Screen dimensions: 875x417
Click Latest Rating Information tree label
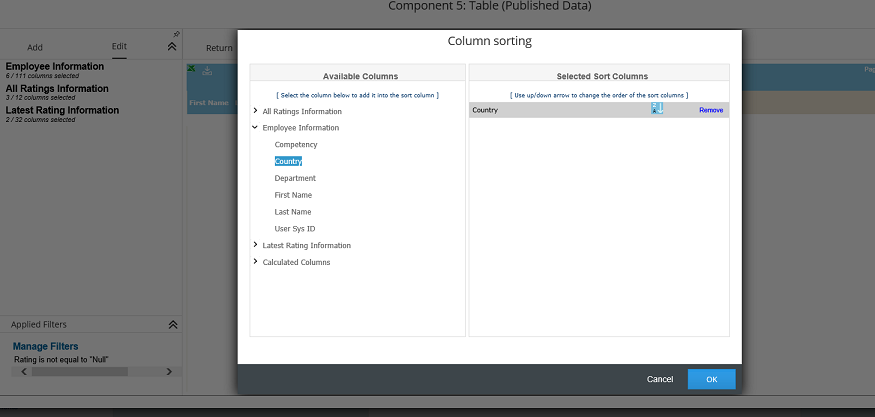click(306, 245)
